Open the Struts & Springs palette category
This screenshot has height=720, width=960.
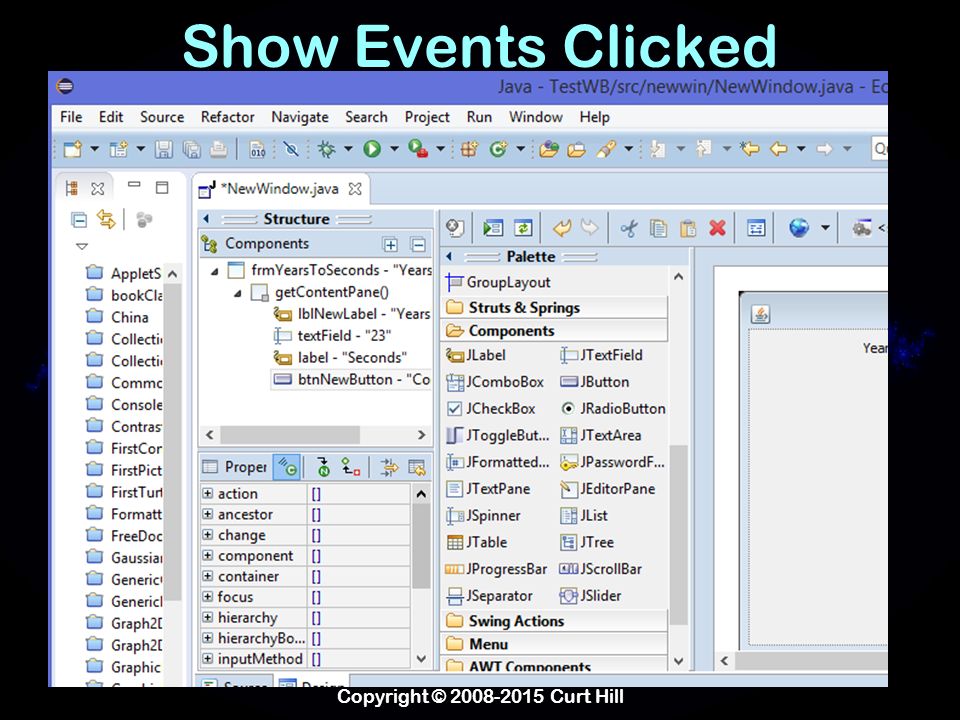[553, 307]
